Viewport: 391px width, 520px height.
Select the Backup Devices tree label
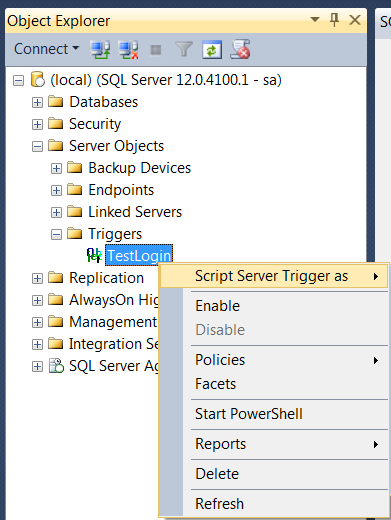pos(140,168)
